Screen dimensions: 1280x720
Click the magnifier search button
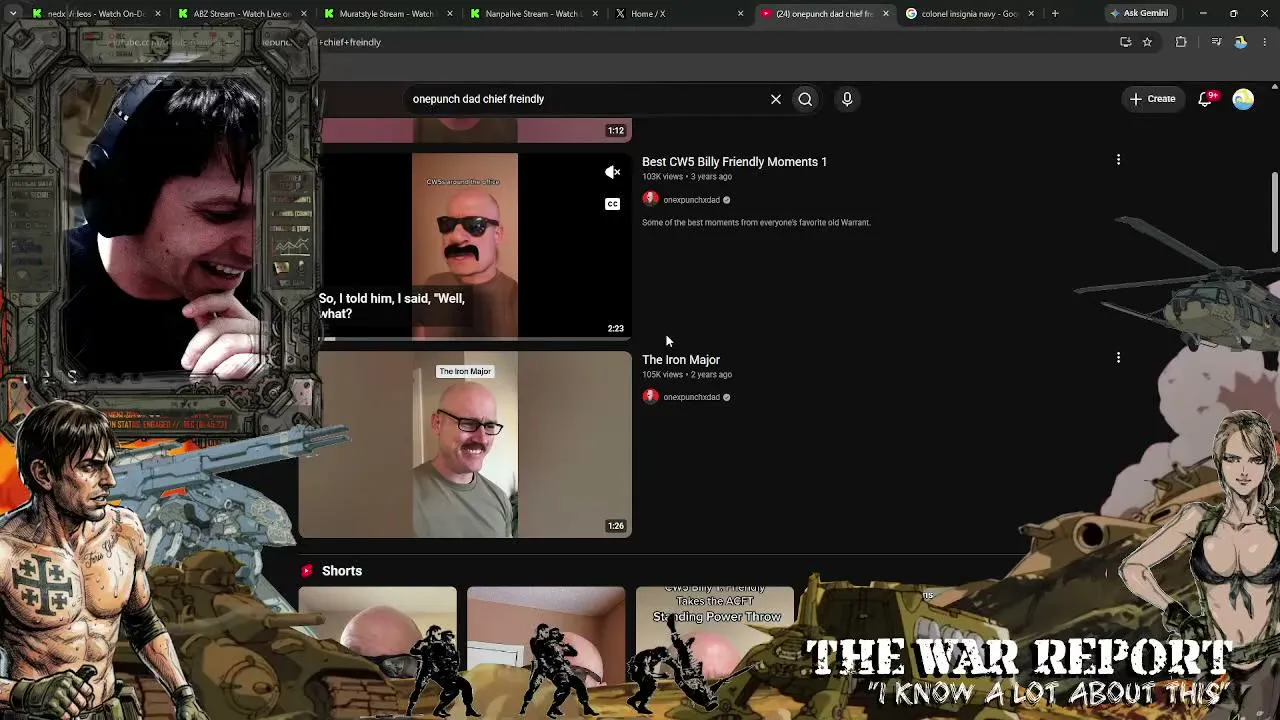coord(805,99)
